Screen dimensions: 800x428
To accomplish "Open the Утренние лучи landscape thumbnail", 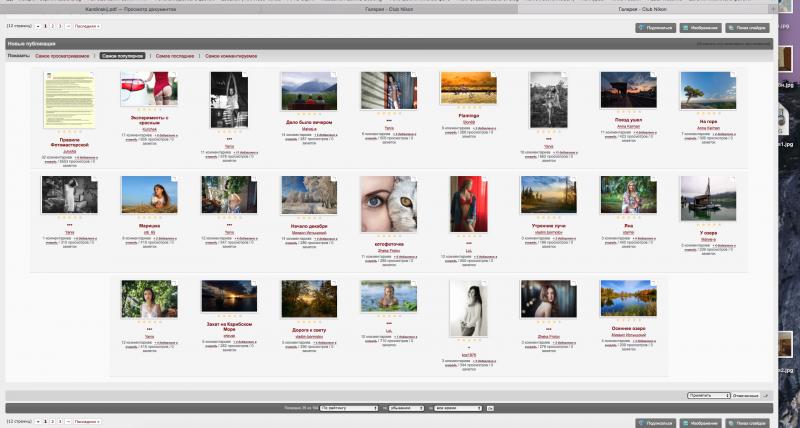I will [548, 195].
